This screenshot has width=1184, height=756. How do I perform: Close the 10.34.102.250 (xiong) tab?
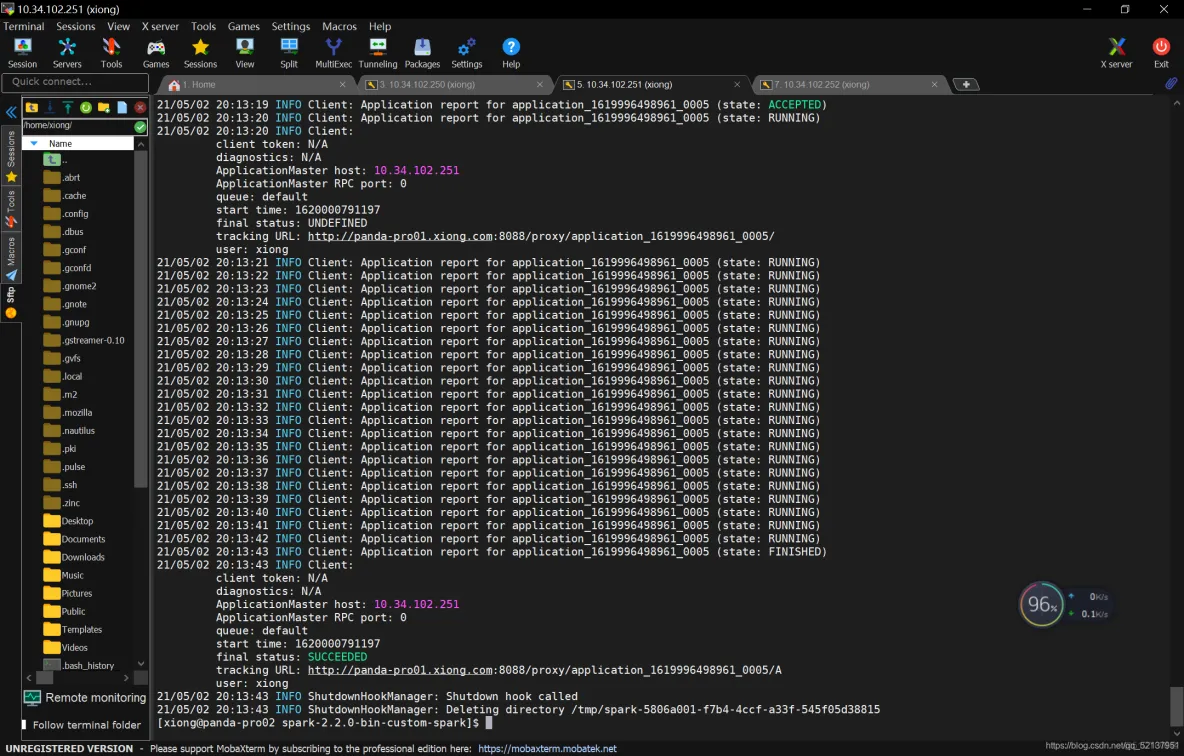click(539, 85)
